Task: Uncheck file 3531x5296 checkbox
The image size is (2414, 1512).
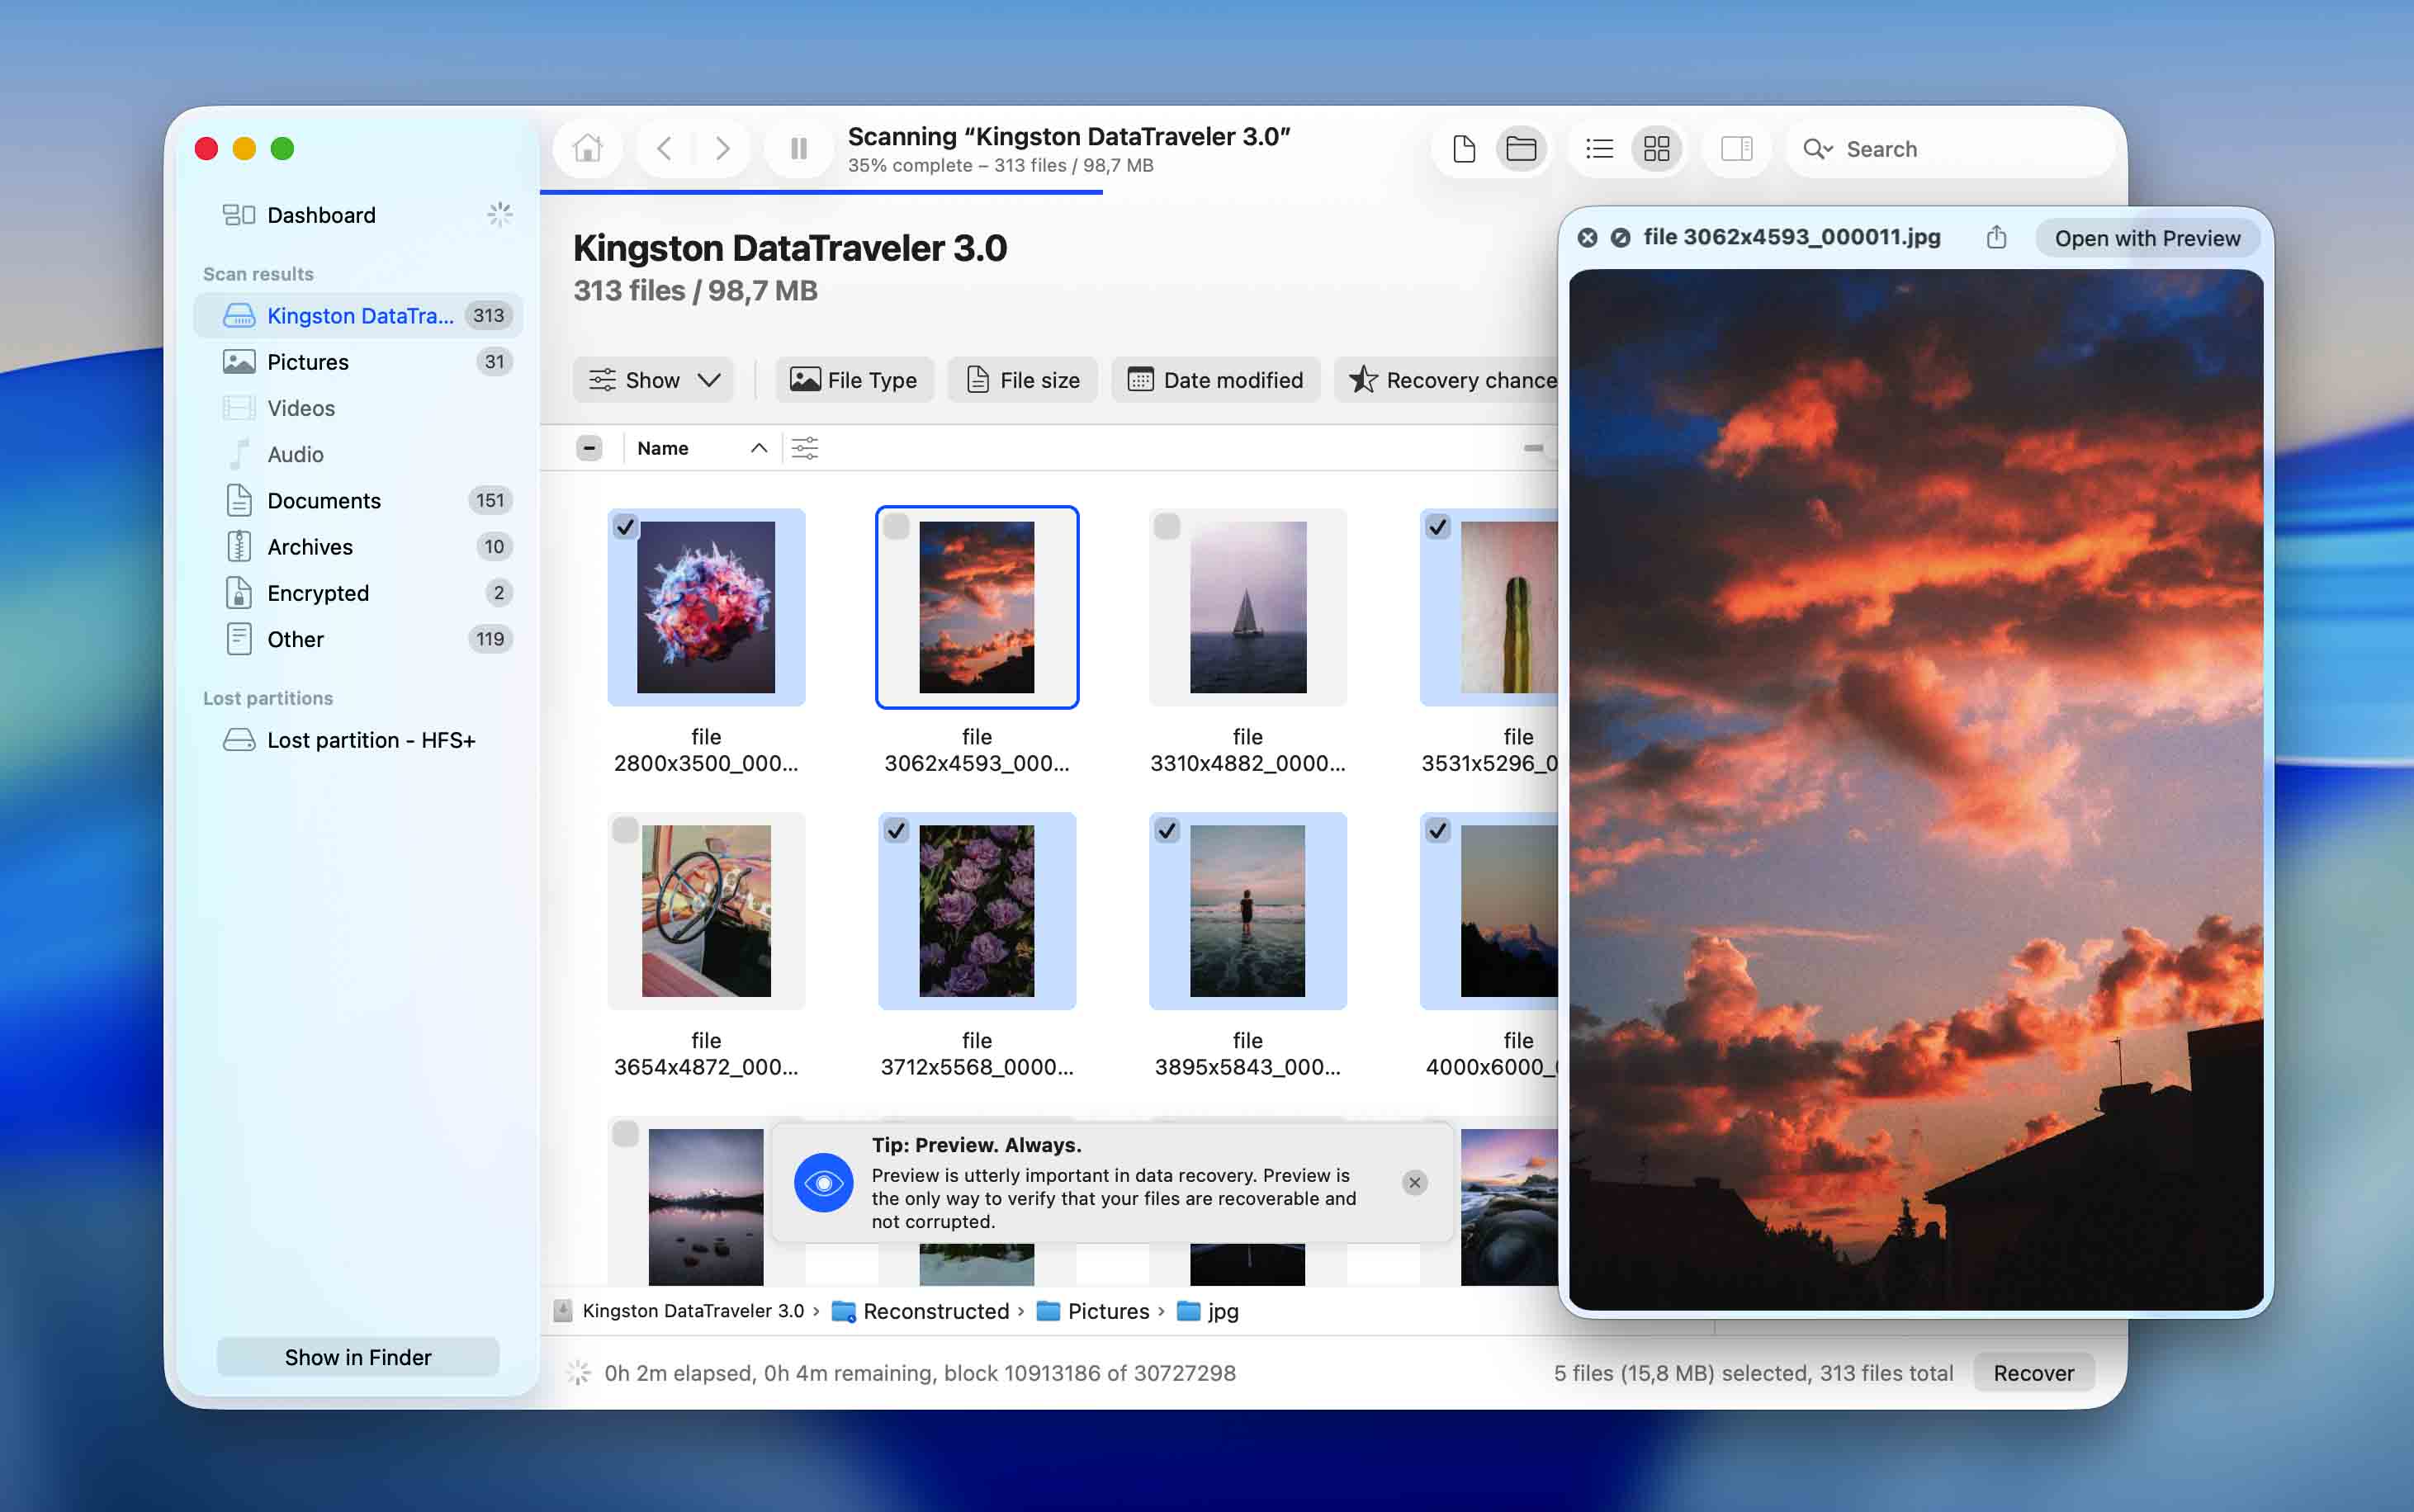Action: [1438, 526]
